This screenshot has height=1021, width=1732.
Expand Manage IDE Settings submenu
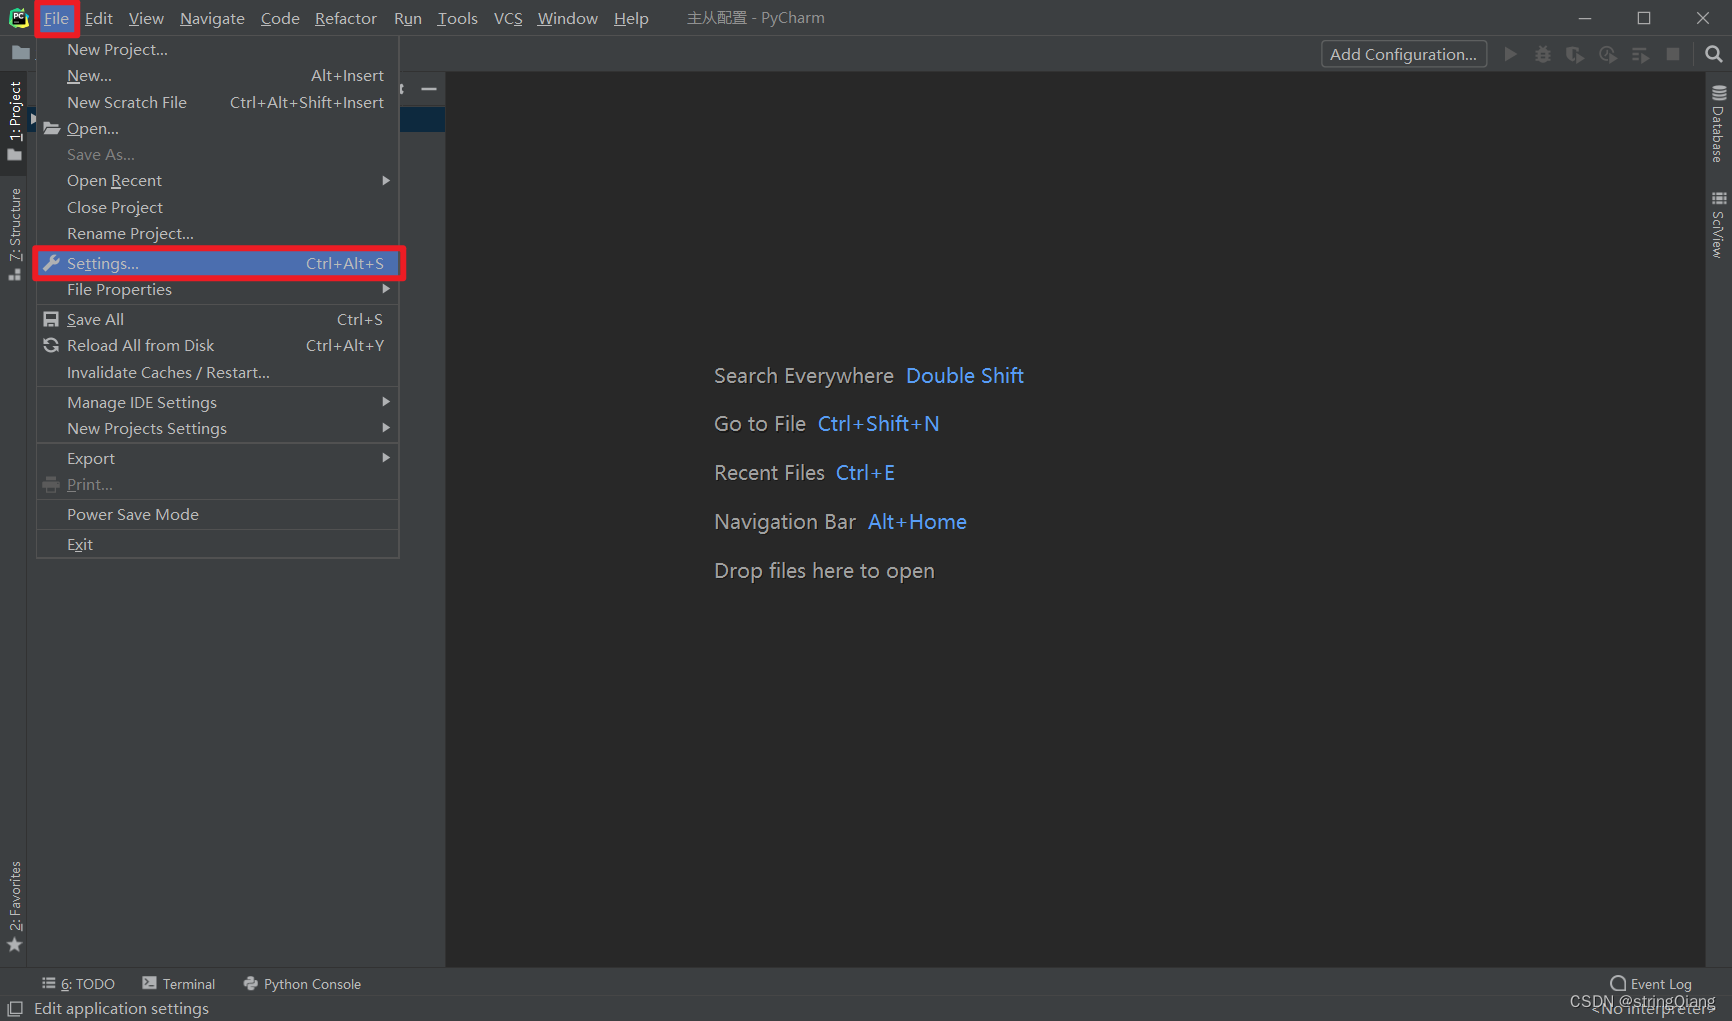[x=218, y=402]
